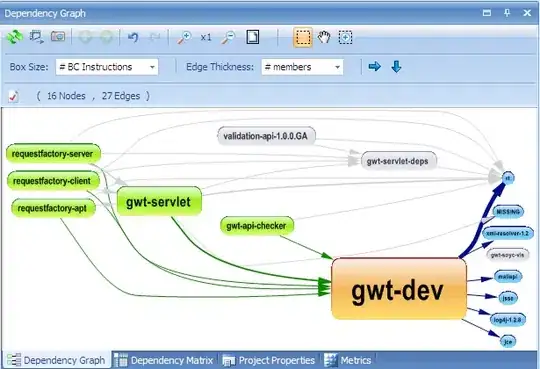Click the checklist document icon beside node count
540x369 pixels.
coord(13,96)
